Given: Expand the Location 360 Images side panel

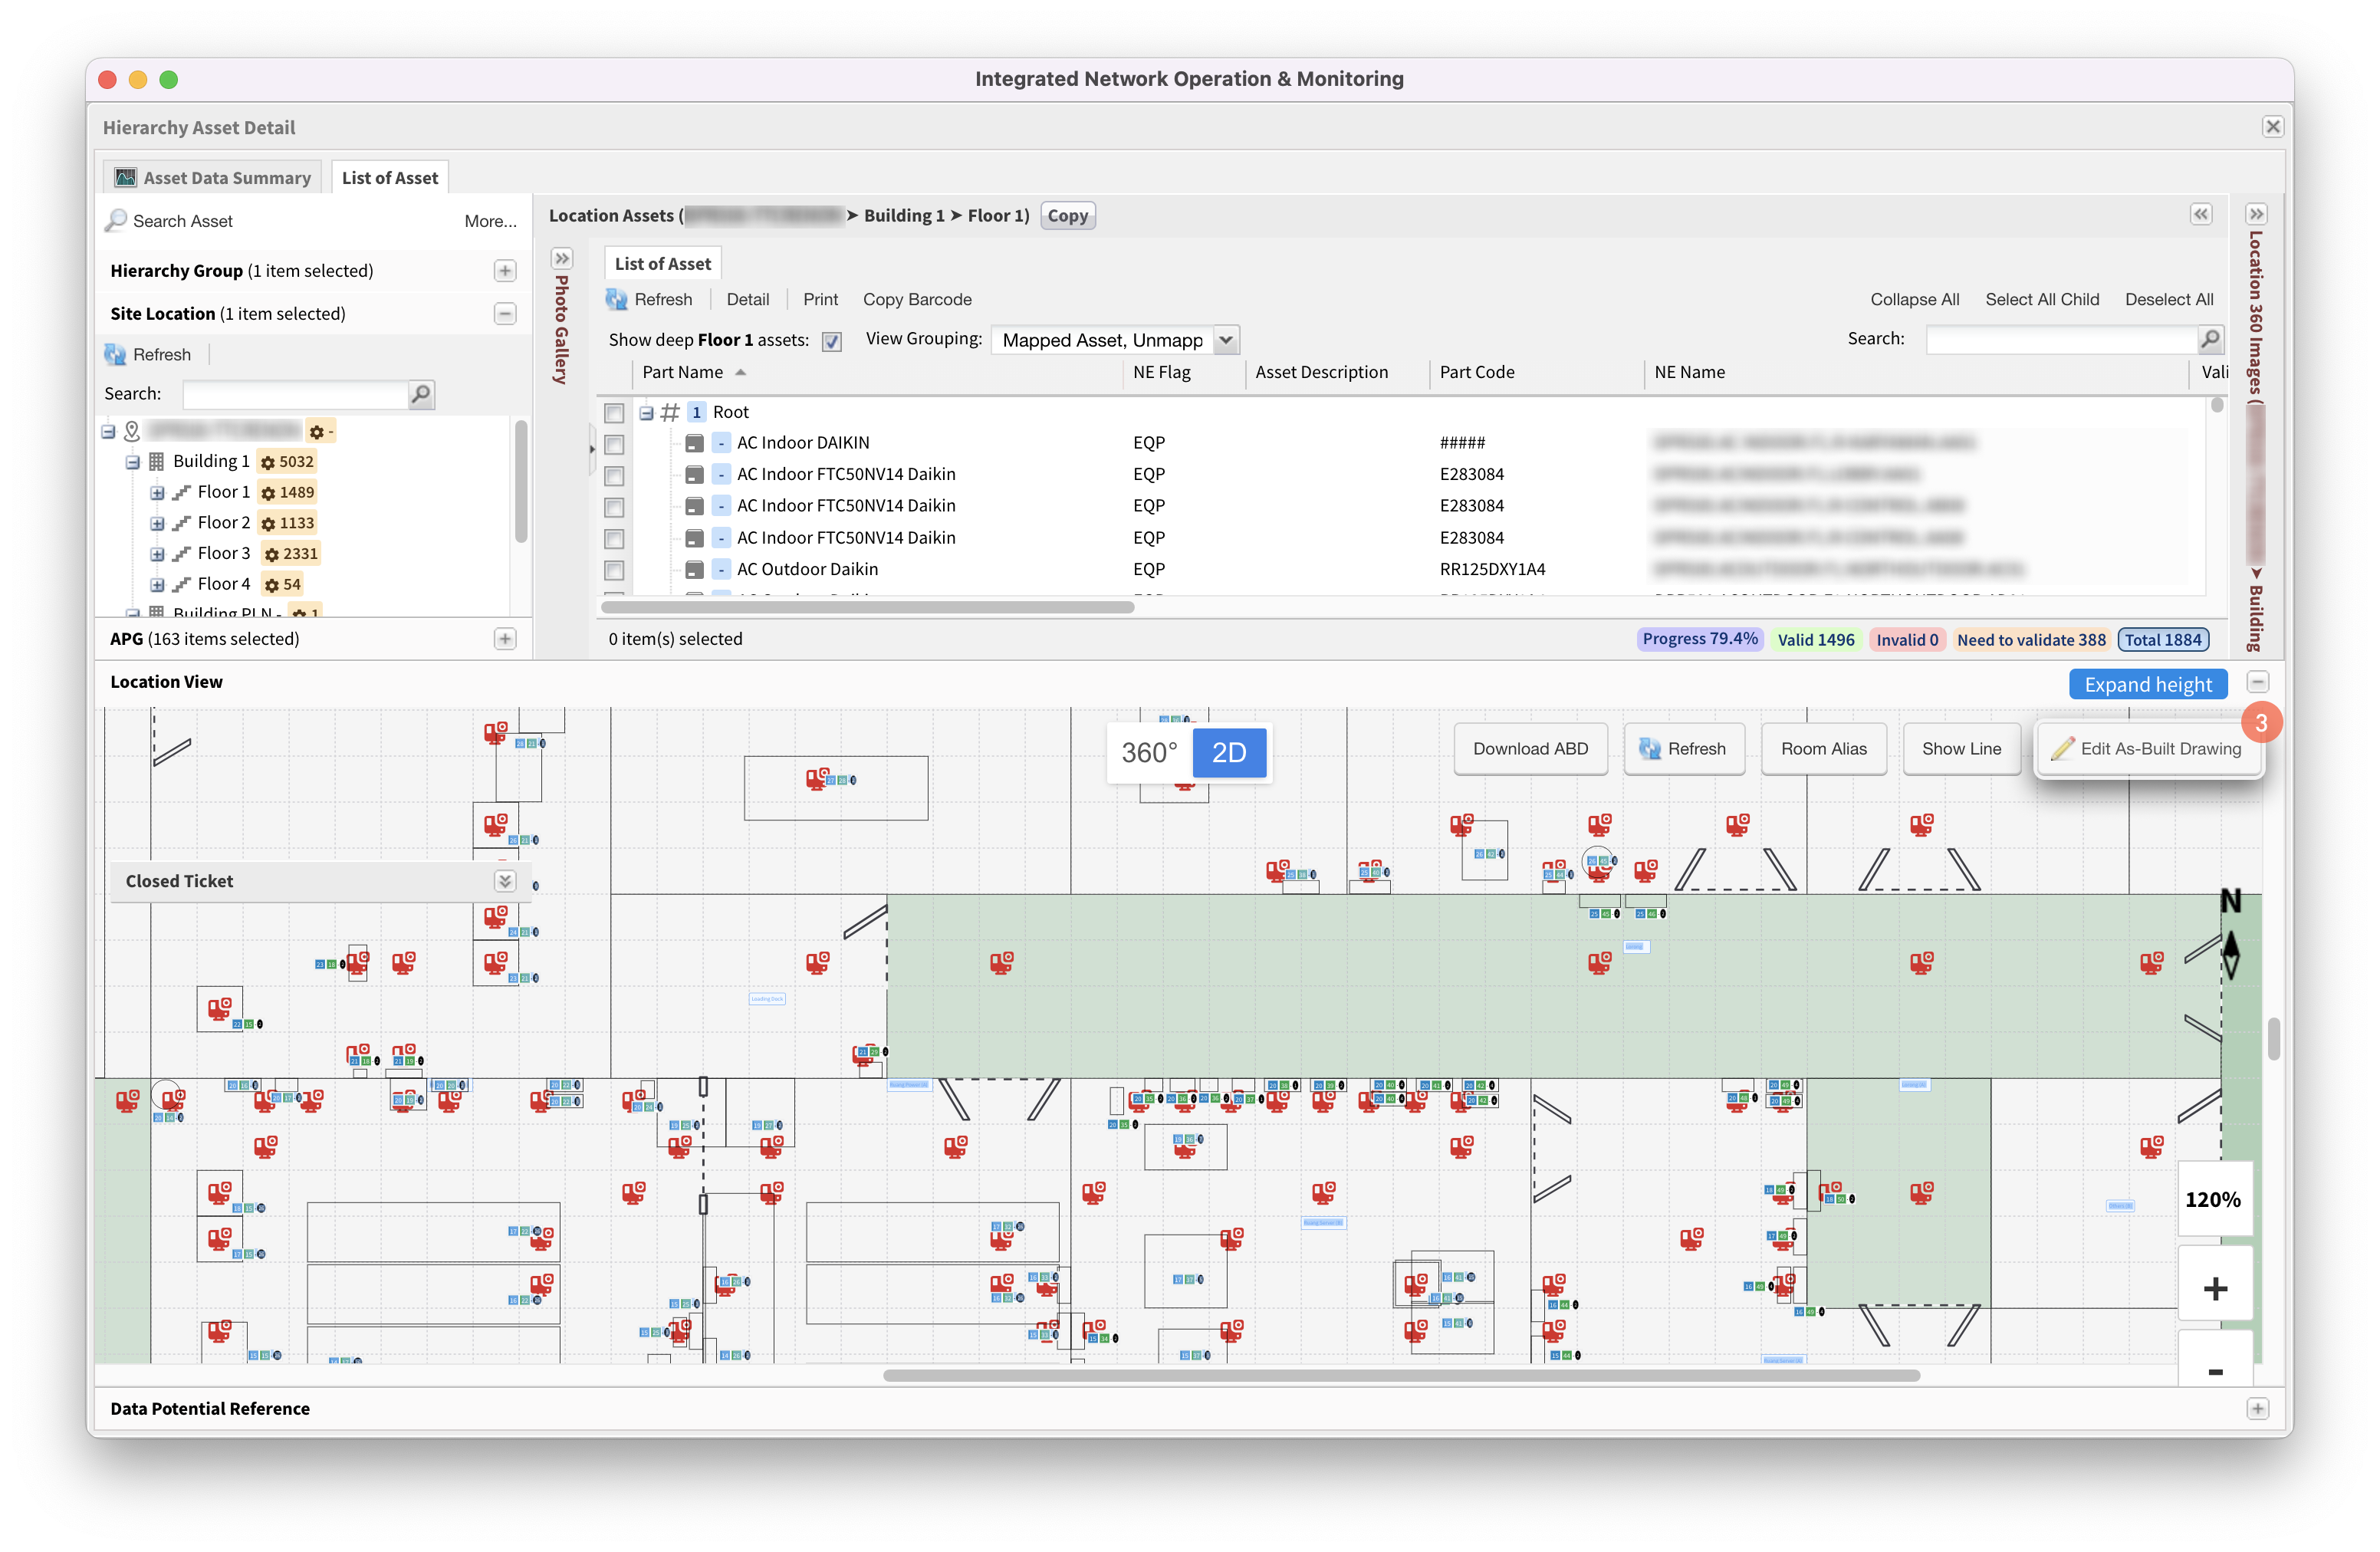Looking at the screenshot, I should coord(2256,214).
